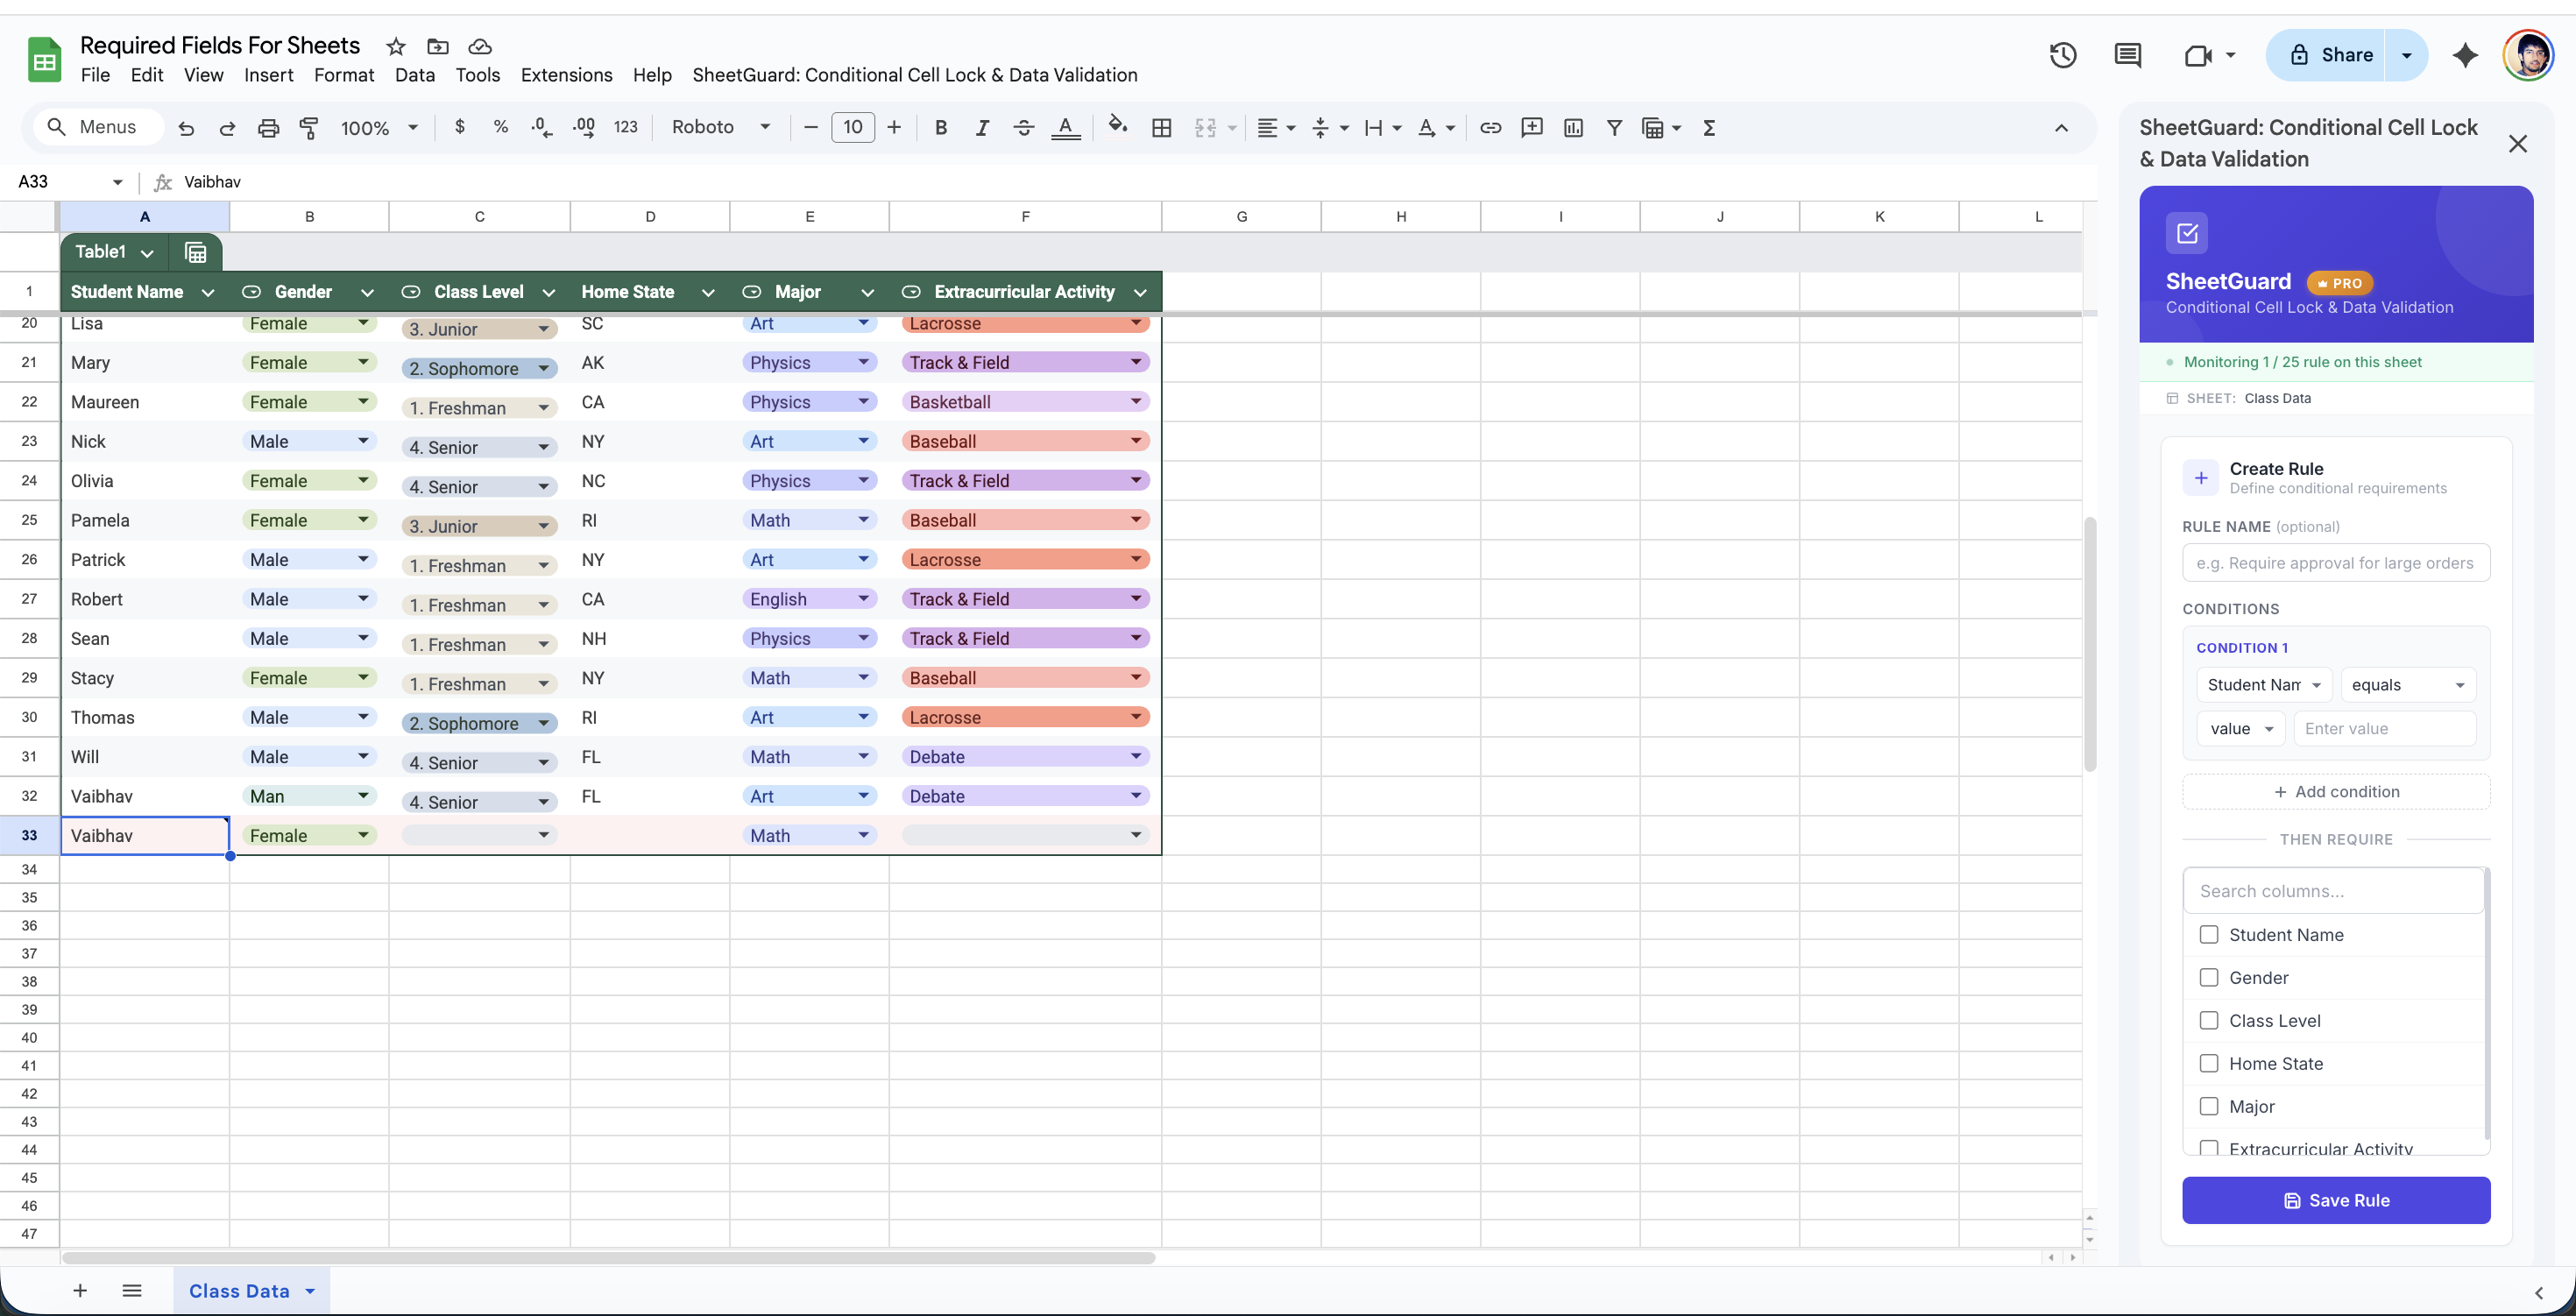
Task: Open the fill color picker
Action: pos(1118,127)
